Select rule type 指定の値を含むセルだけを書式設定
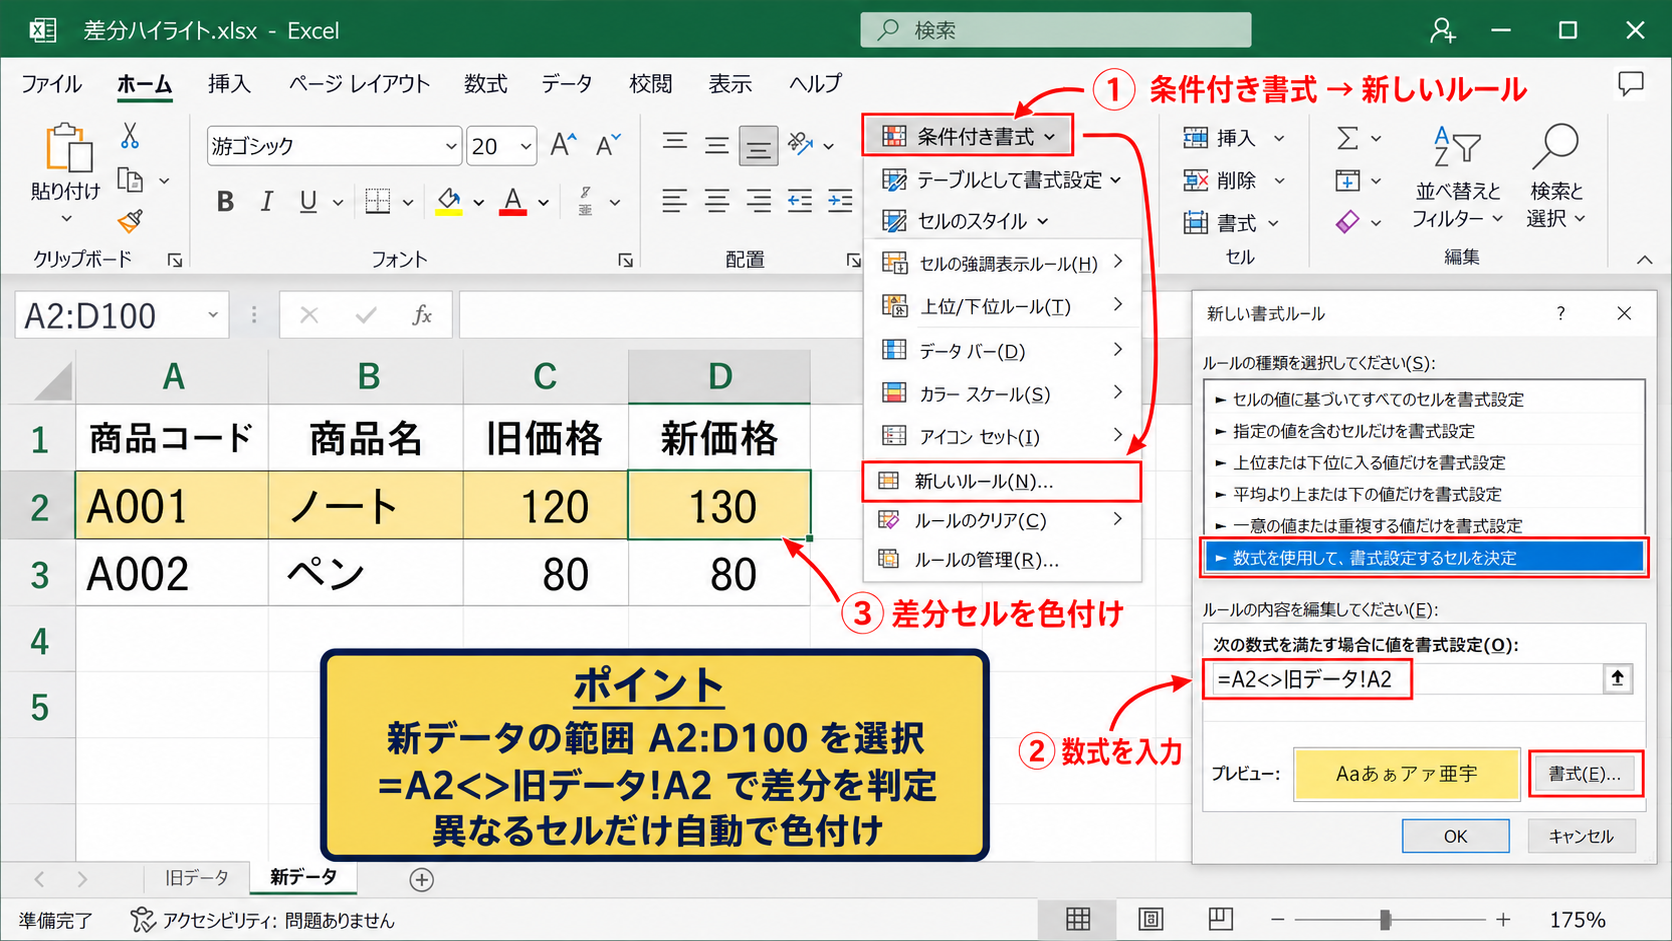The image size is (1672, 941). tap(1424, 431)
